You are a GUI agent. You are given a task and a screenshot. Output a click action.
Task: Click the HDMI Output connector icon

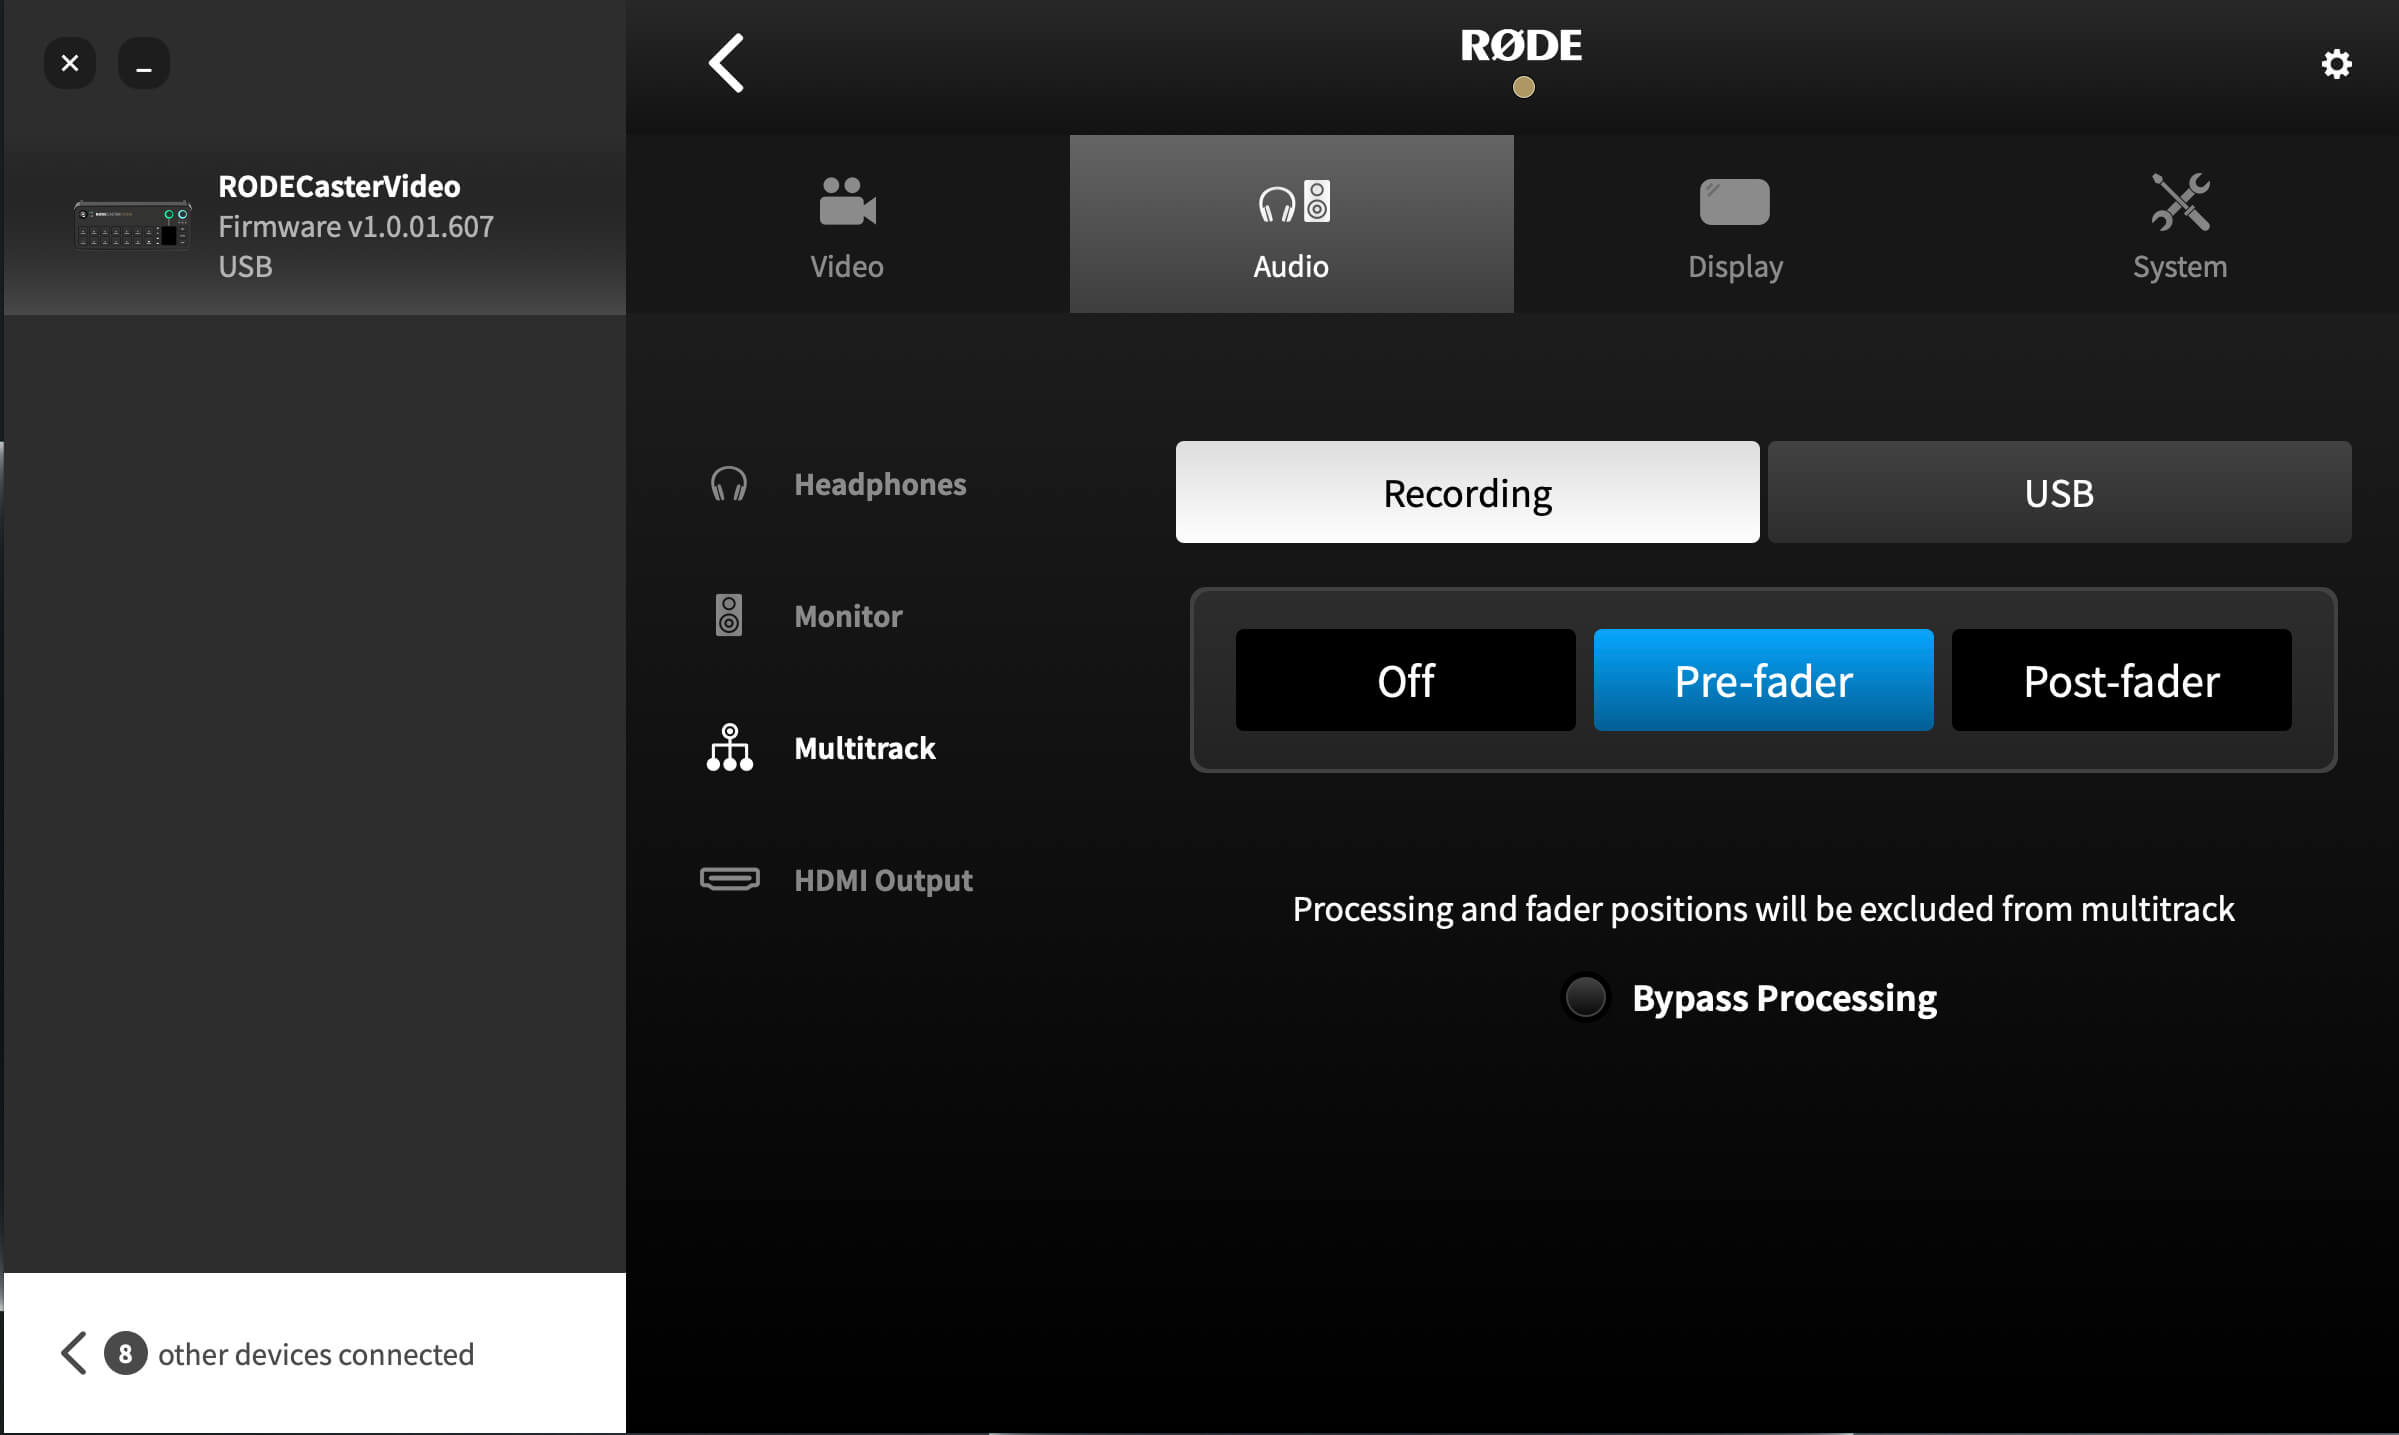[730, 879]
